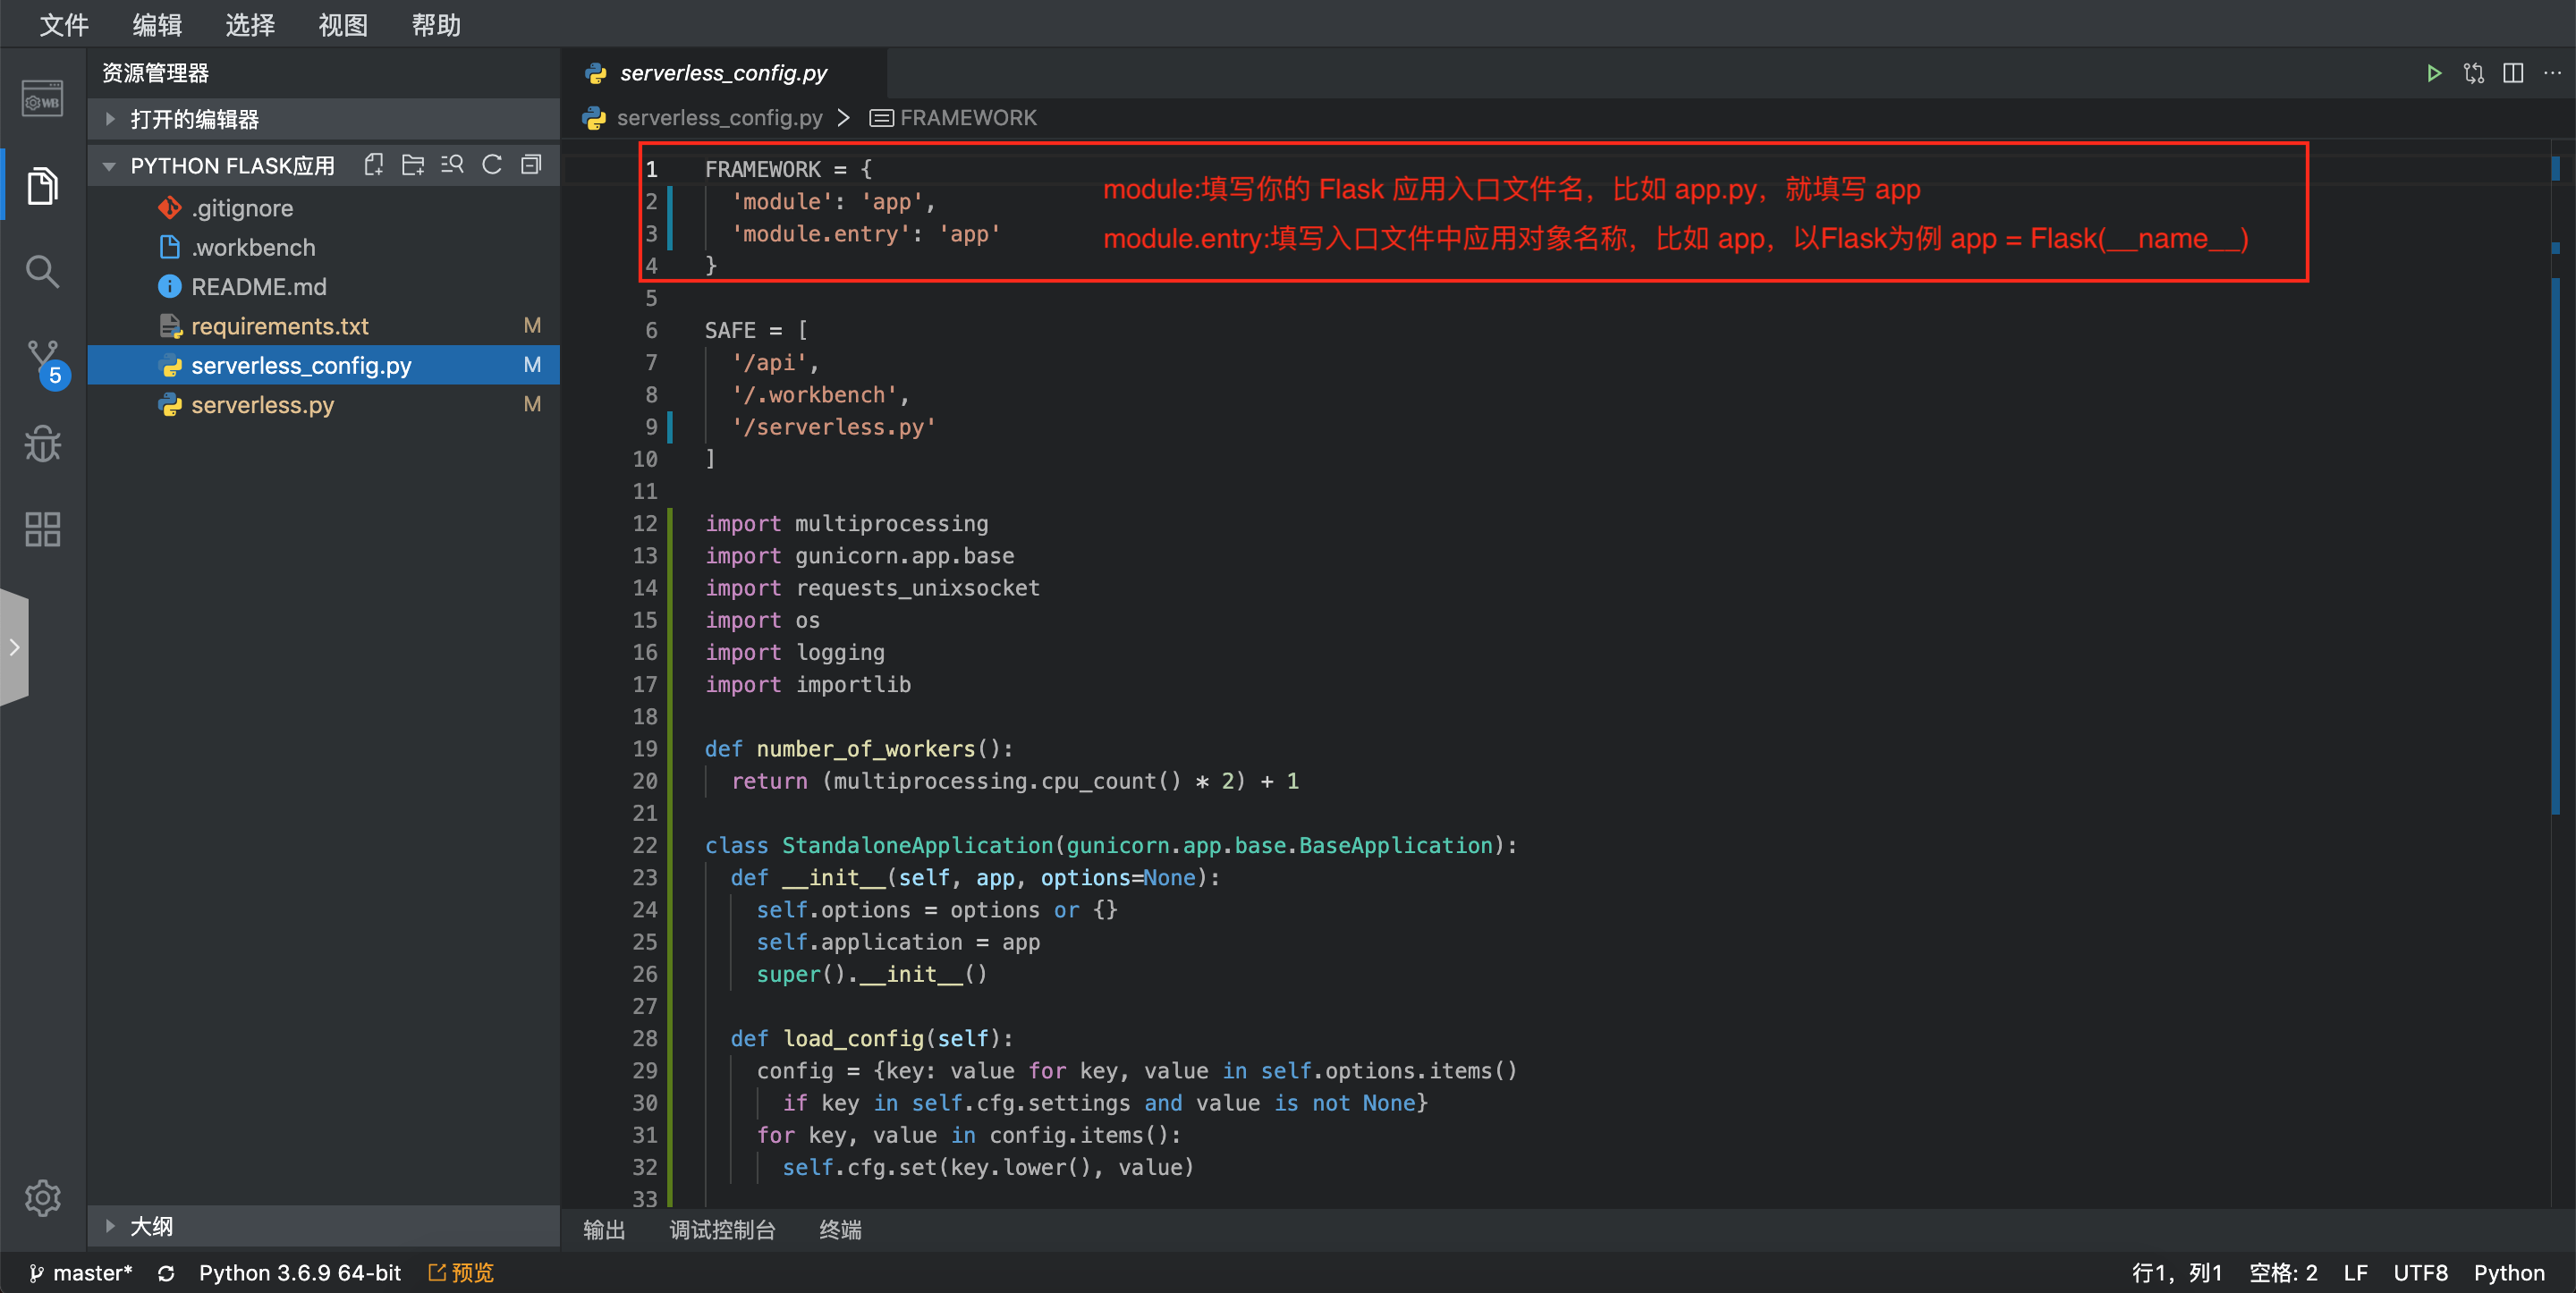
Task: Expand the 打开的编辑器 section
Action: tap(195, 119)
